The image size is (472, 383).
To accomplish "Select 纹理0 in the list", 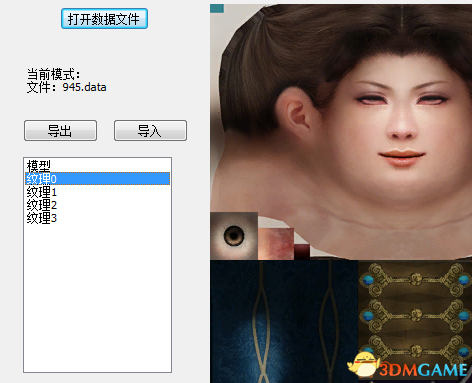I will (97, 179).
